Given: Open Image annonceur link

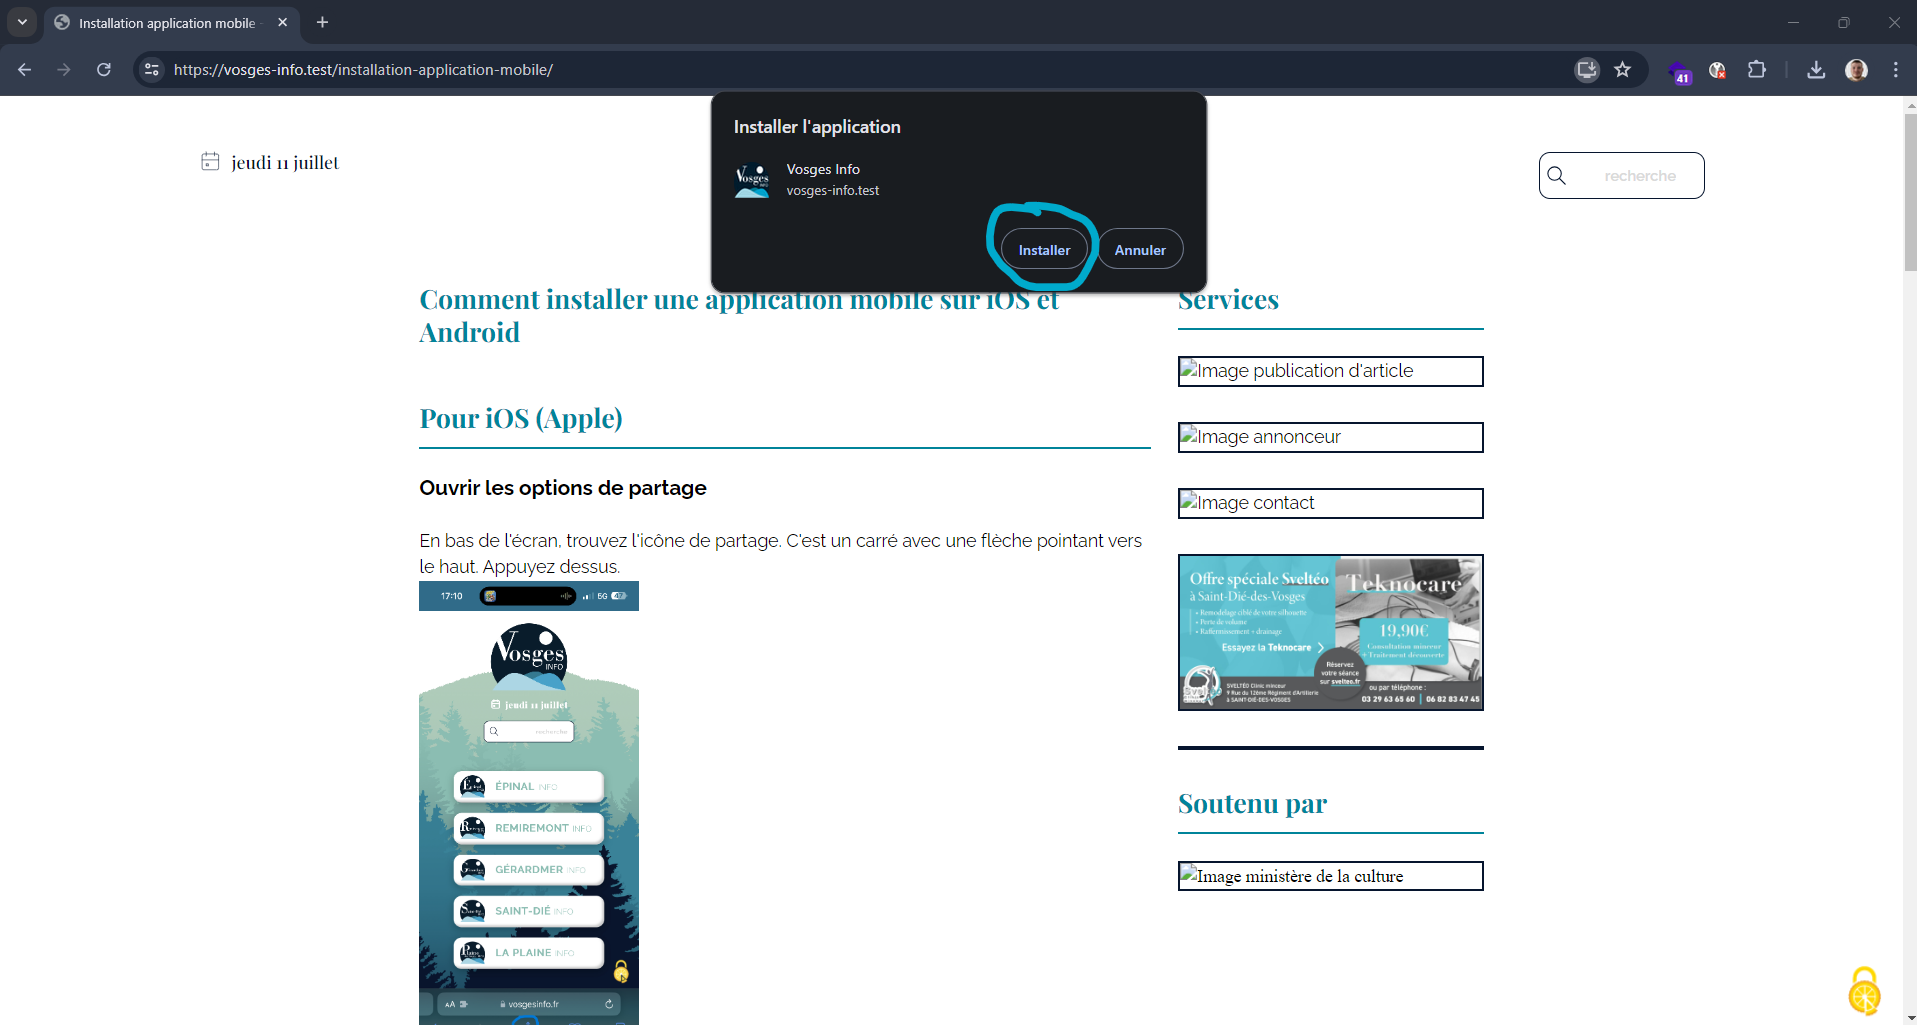Looking at the screenshot, I should coord(1330,437).
